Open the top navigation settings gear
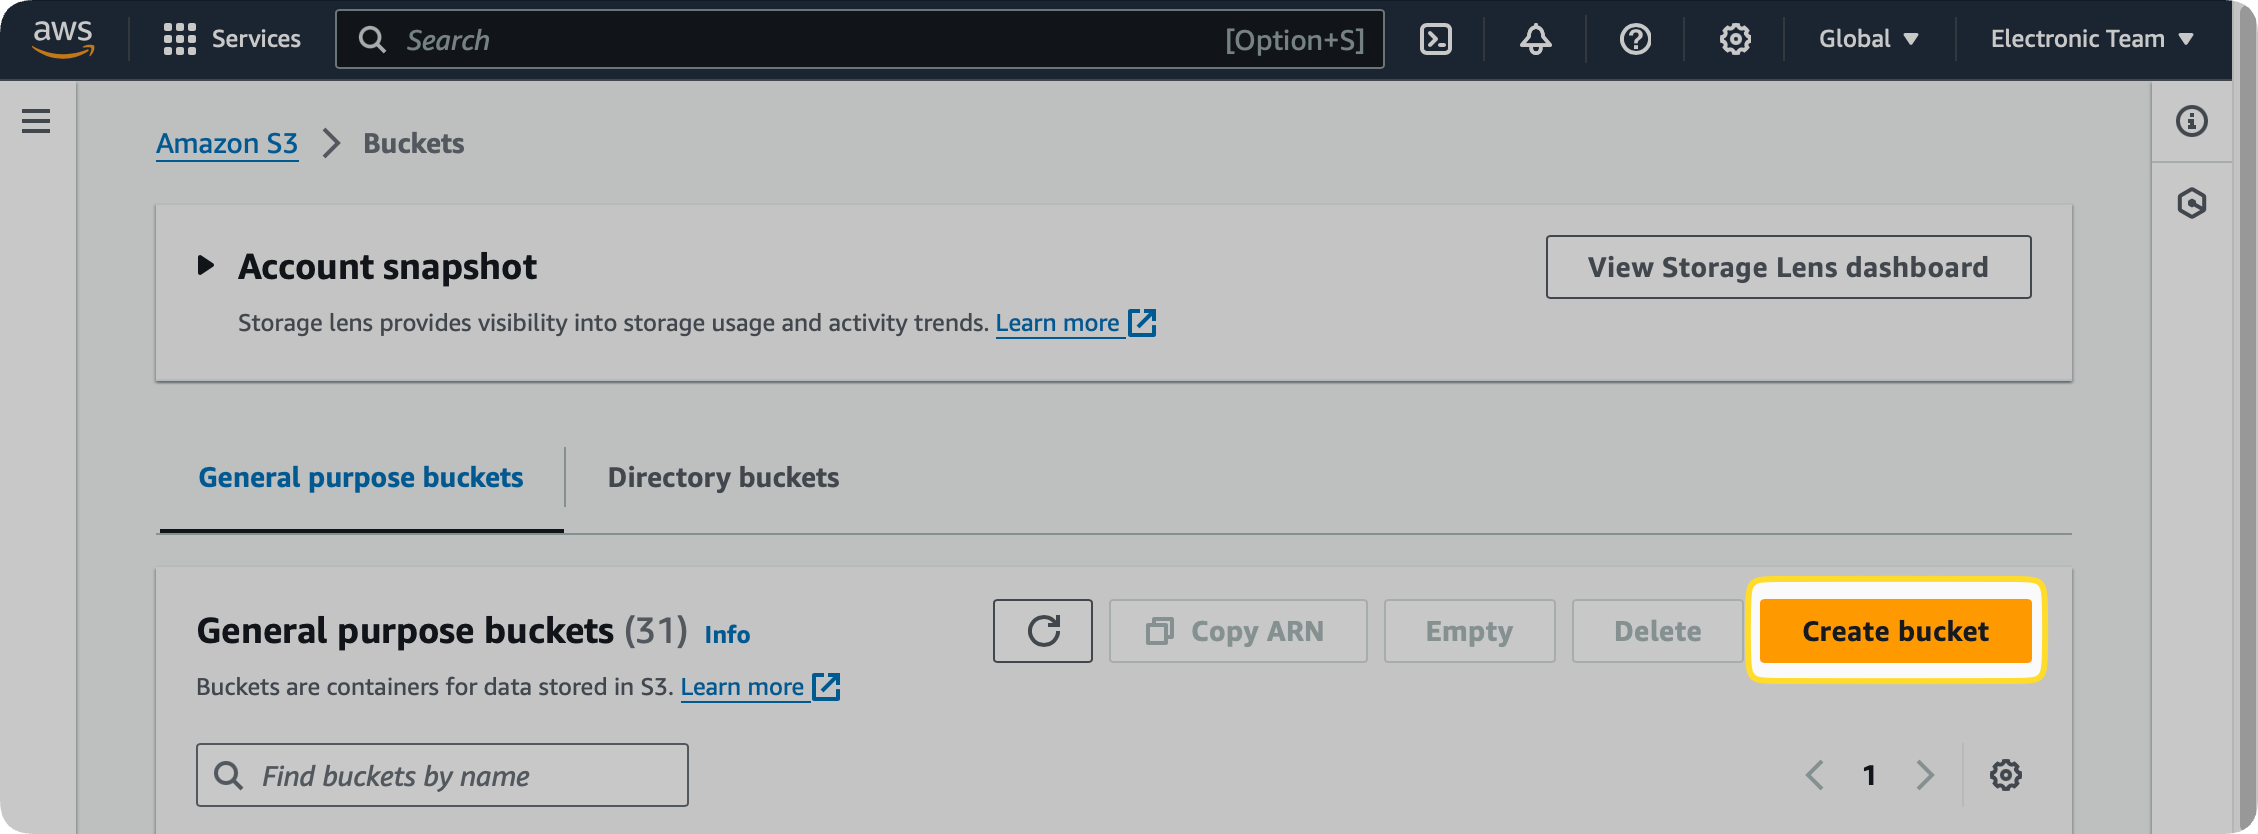The height and width of the screenshot is (834, 2258). [x=1735, y=39]
